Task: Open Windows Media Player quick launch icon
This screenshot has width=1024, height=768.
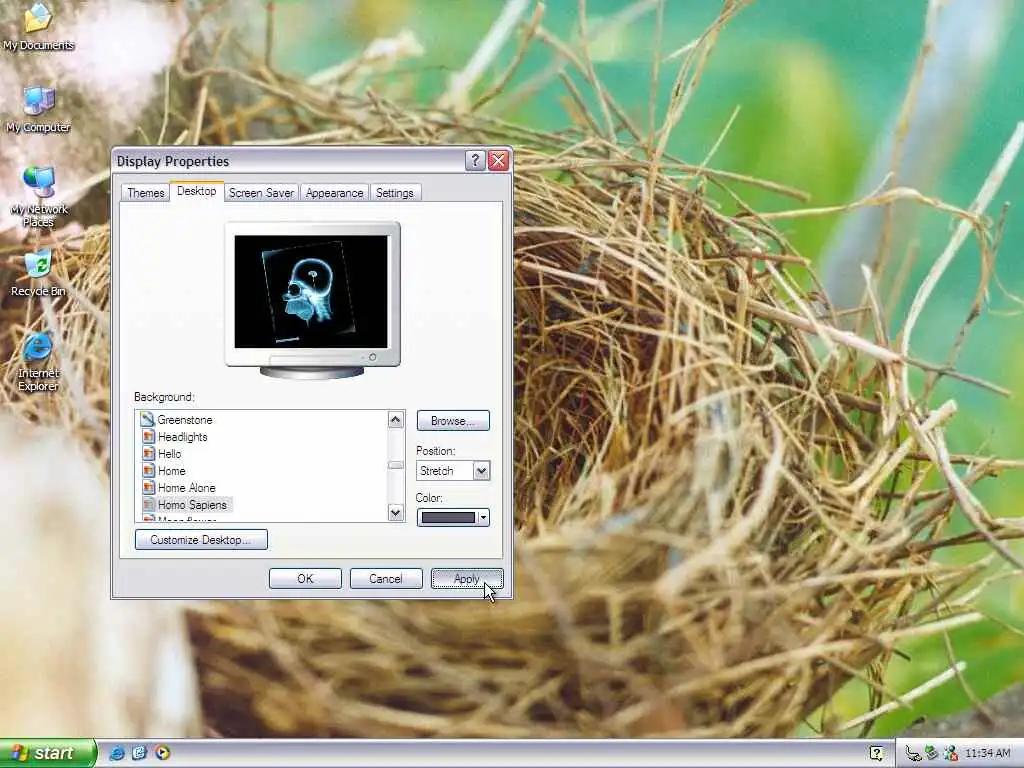Action: (163, 753)
